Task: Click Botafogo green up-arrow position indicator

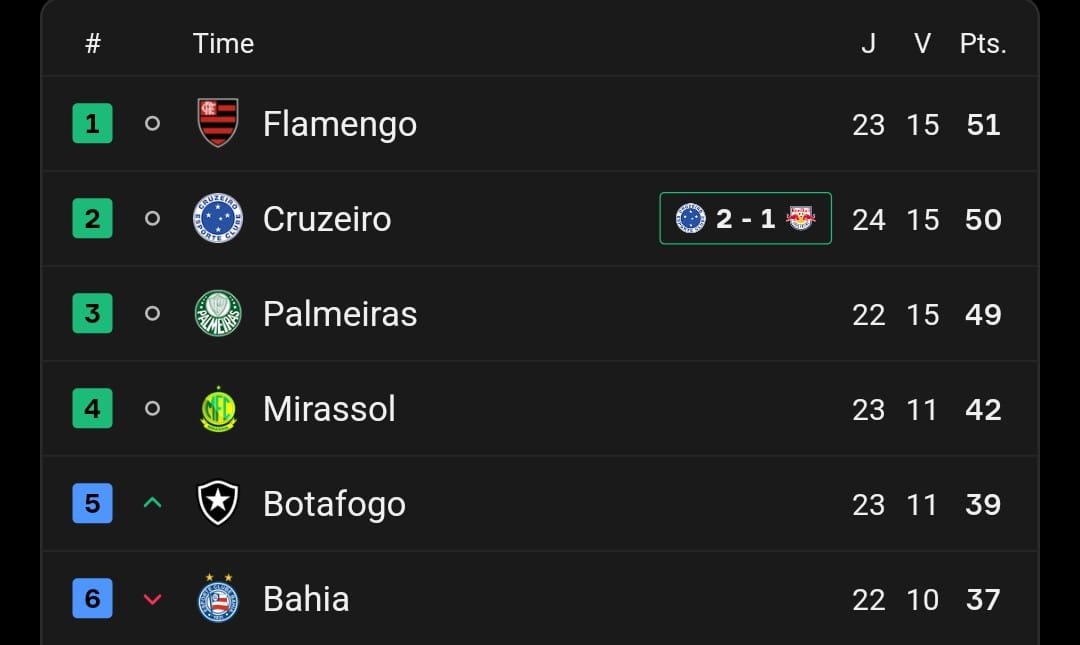Action: click(152, 503)
